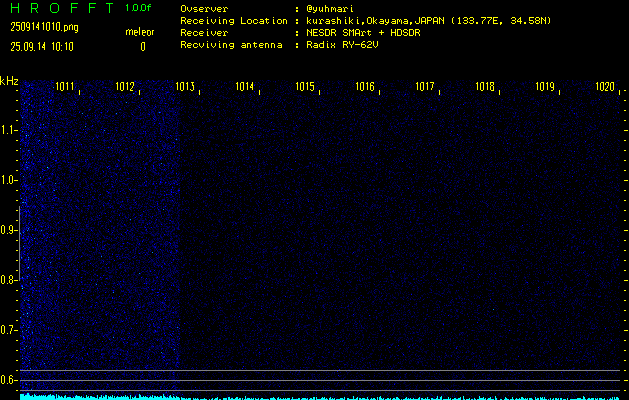Click the gray vertical range bar beside 0.9
This screenshot has height=400, width=629.
click(x=19, y=243)
